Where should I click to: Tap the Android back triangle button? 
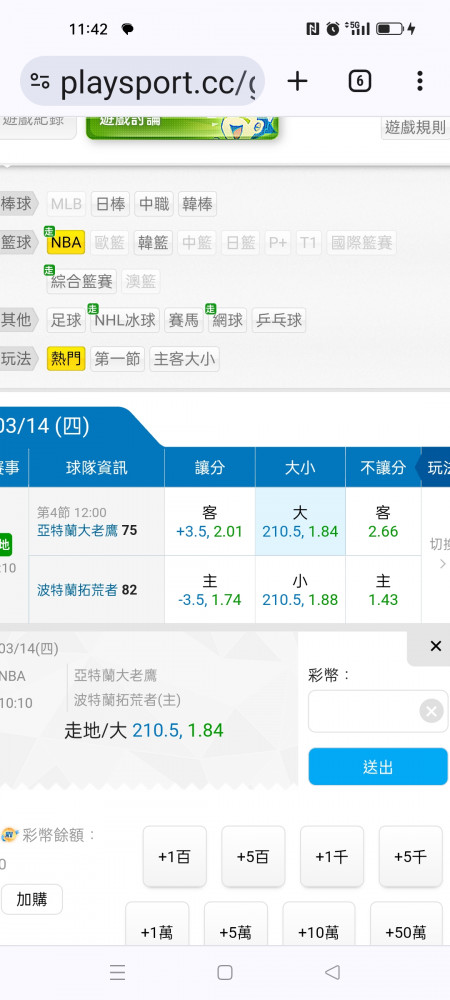pos(332,973)
